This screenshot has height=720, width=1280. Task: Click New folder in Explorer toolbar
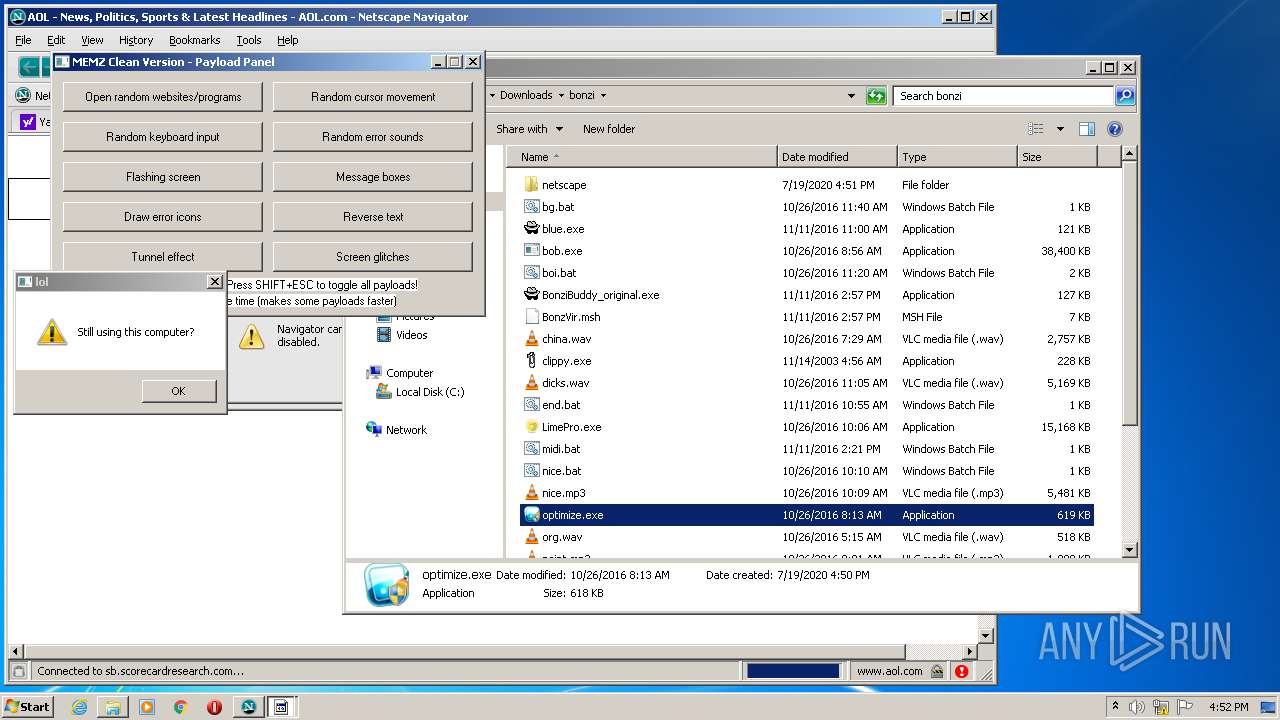(609, 129)
